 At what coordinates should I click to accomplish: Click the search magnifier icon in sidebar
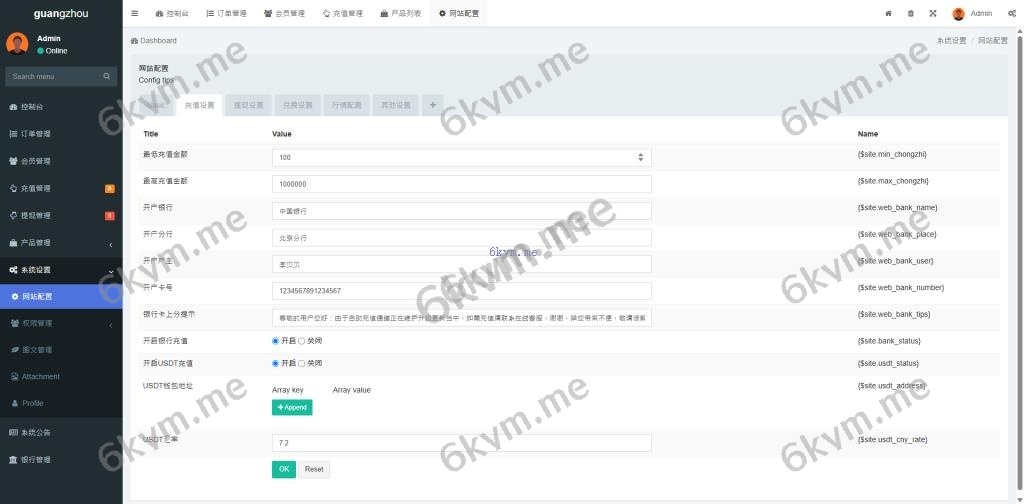click(x=106, y=76)
